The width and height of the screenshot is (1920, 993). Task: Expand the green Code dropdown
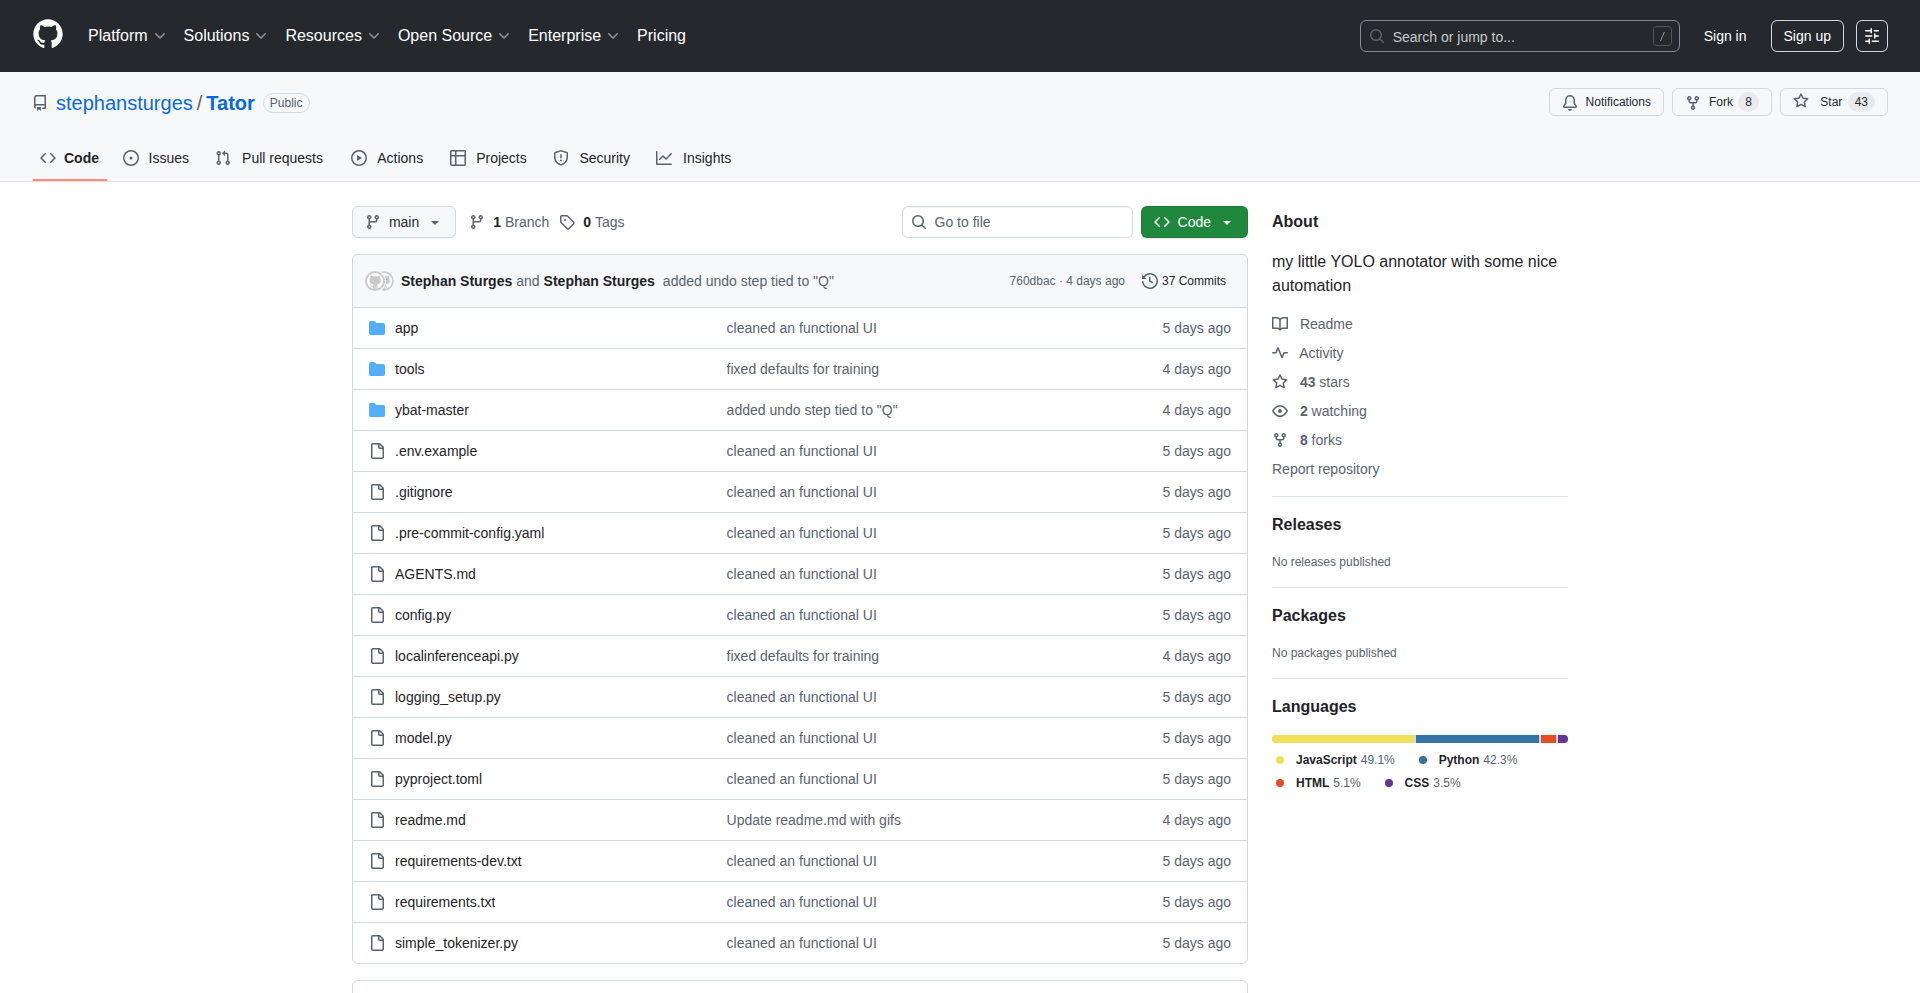(x=1193, y=222)
